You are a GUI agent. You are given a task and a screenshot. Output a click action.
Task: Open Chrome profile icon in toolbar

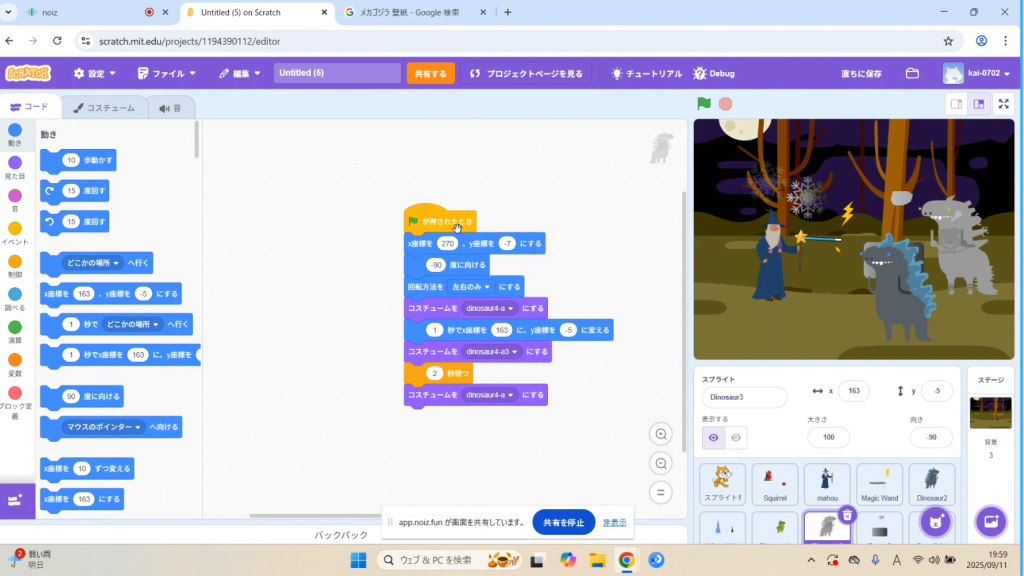981,41
